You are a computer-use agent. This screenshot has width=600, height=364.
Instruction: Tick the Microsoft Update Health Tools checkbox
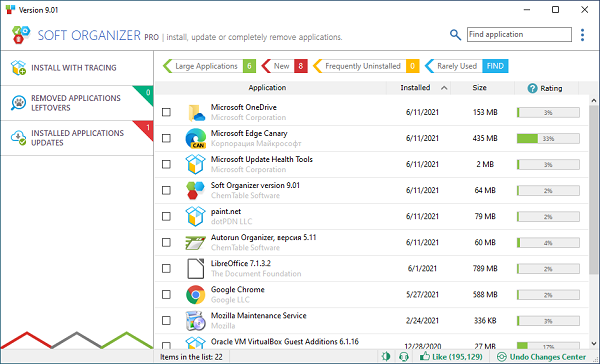166,164
